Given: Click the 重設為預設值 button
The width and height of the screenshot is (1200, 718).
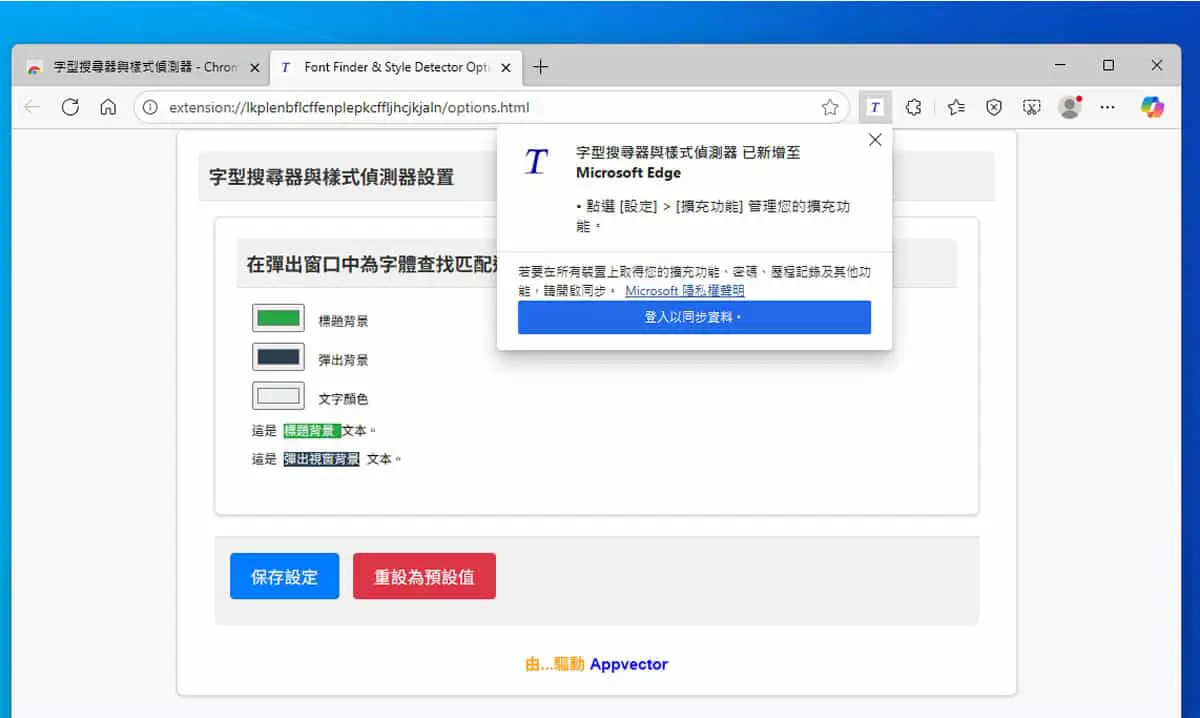Looking at the screenshot, I should tap(424, 576).
